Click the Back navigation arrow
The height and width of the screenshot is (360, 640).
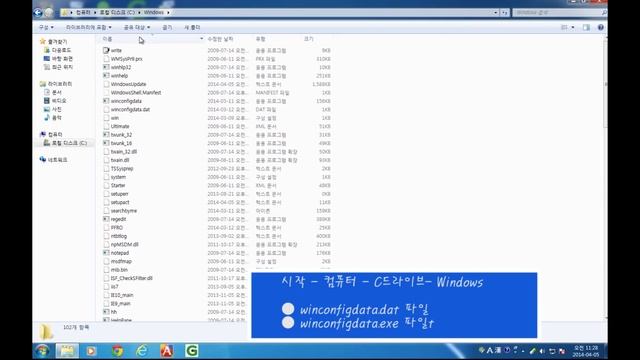[38, 13]
